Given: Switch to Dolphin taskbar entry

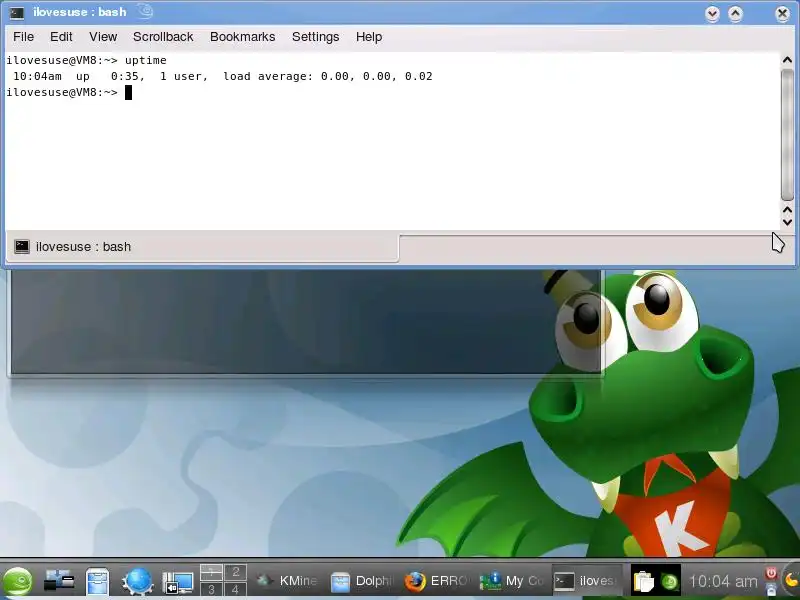Looking at the screenshot, I should pos(362,581).
